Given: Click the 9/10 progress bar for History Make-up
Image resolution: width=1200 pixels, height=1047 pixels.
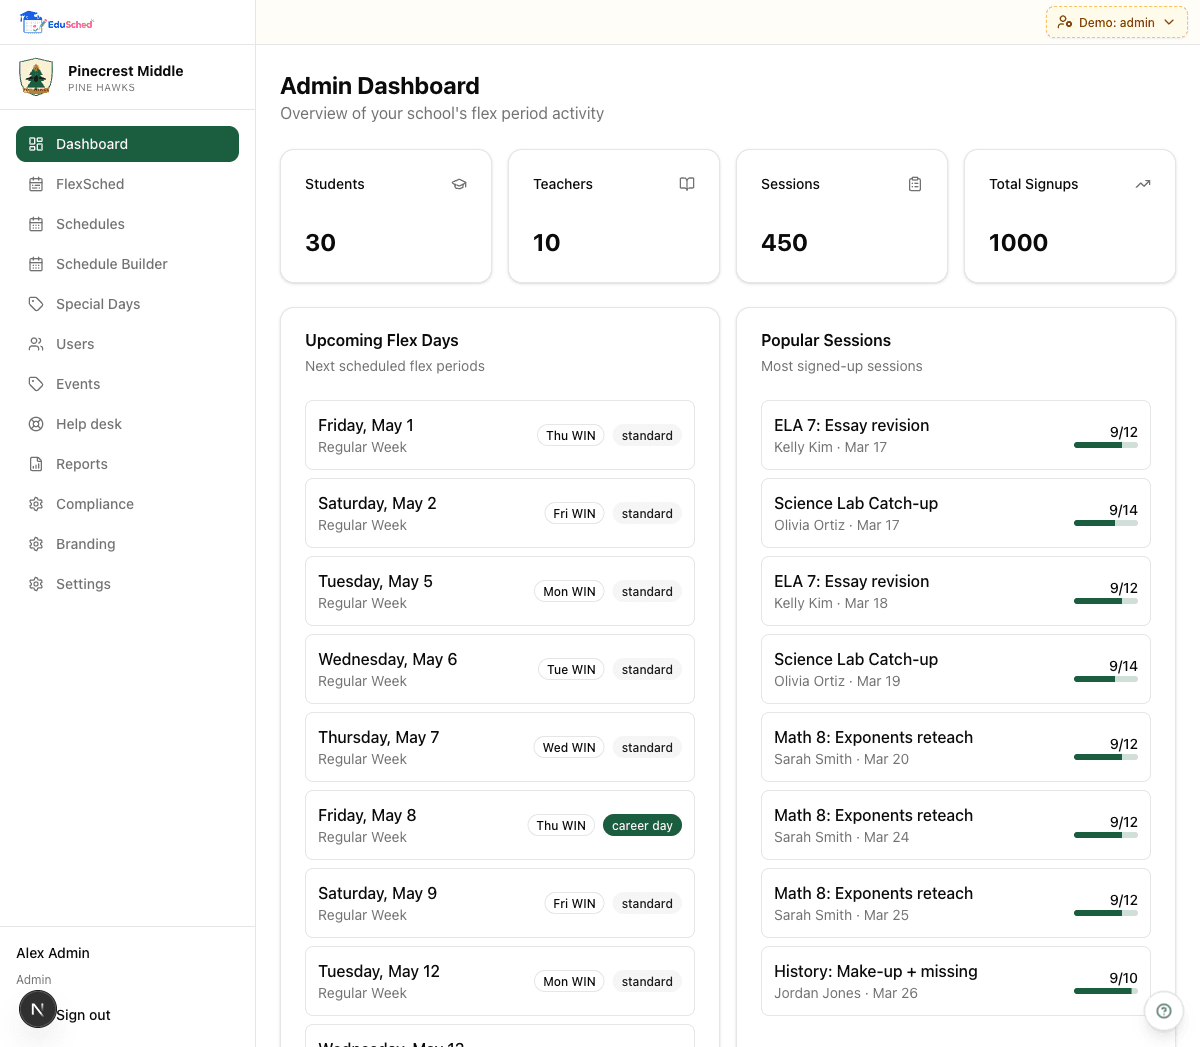Looking at the screenshot, I should point(1106,991).
